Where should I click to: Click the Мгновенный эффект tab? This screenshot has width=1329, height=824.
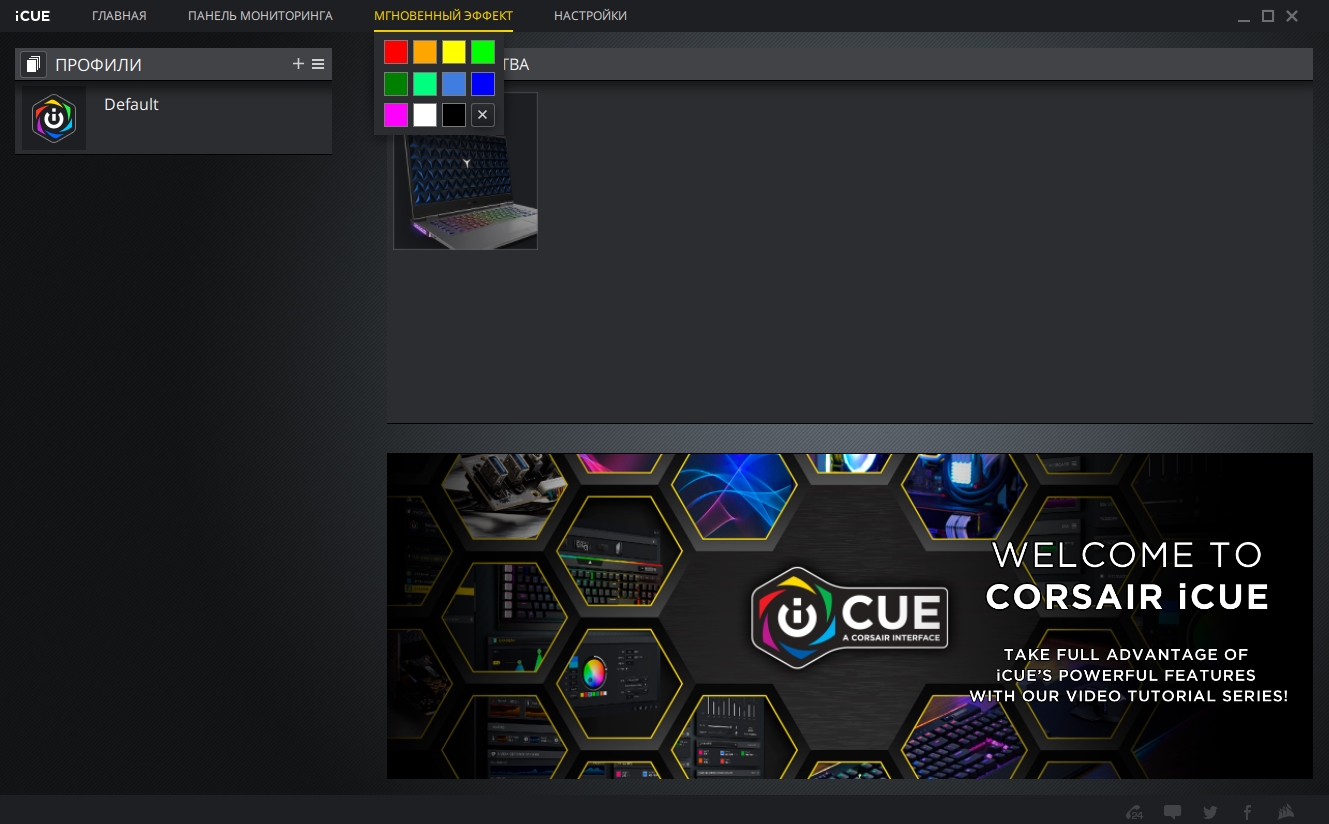click(x=443, y=16)
